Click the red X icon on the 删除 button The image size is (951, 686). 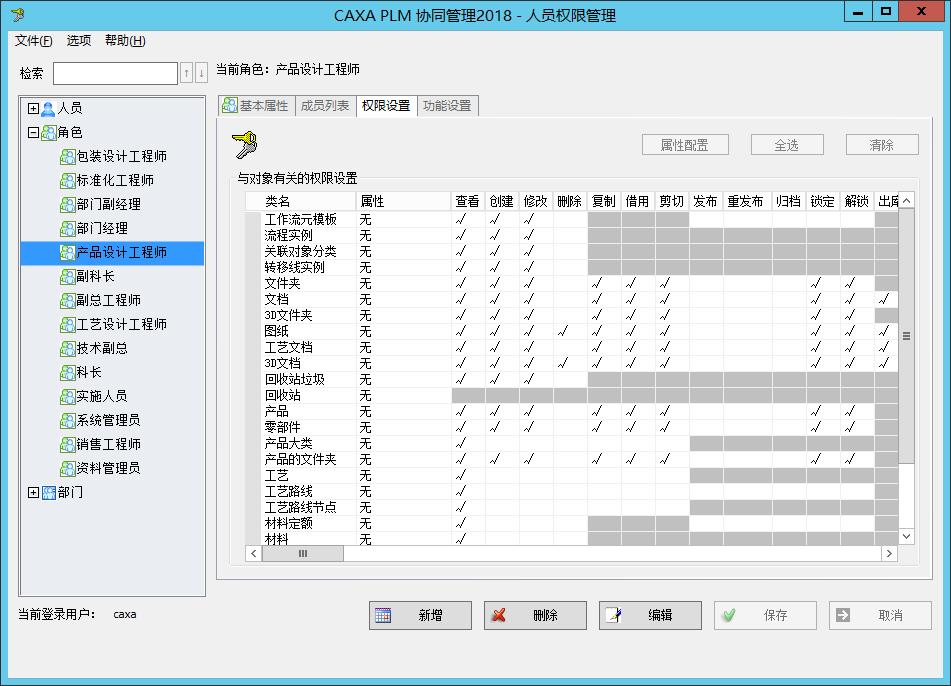[x=500, y=615]
